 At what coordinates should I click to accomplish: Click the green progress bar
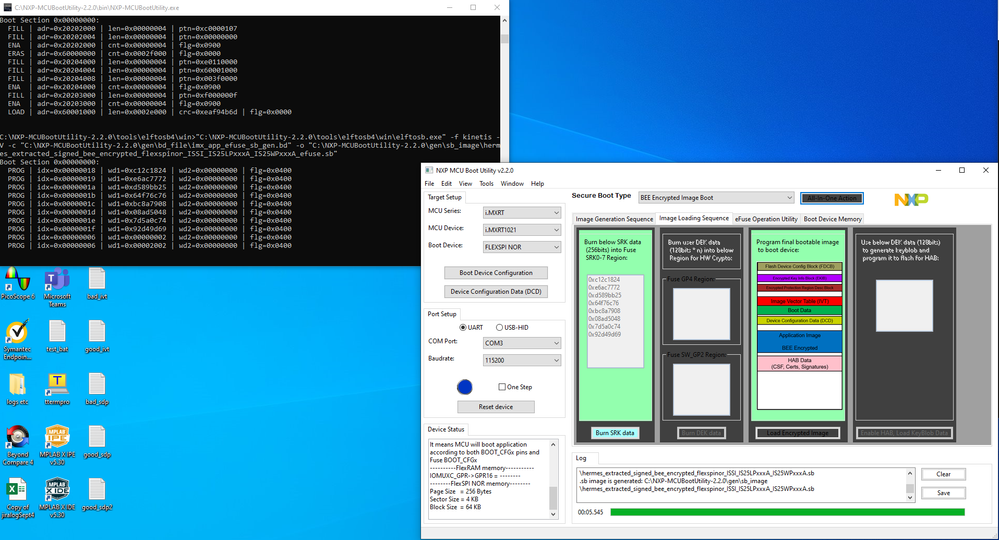(787, 512)
